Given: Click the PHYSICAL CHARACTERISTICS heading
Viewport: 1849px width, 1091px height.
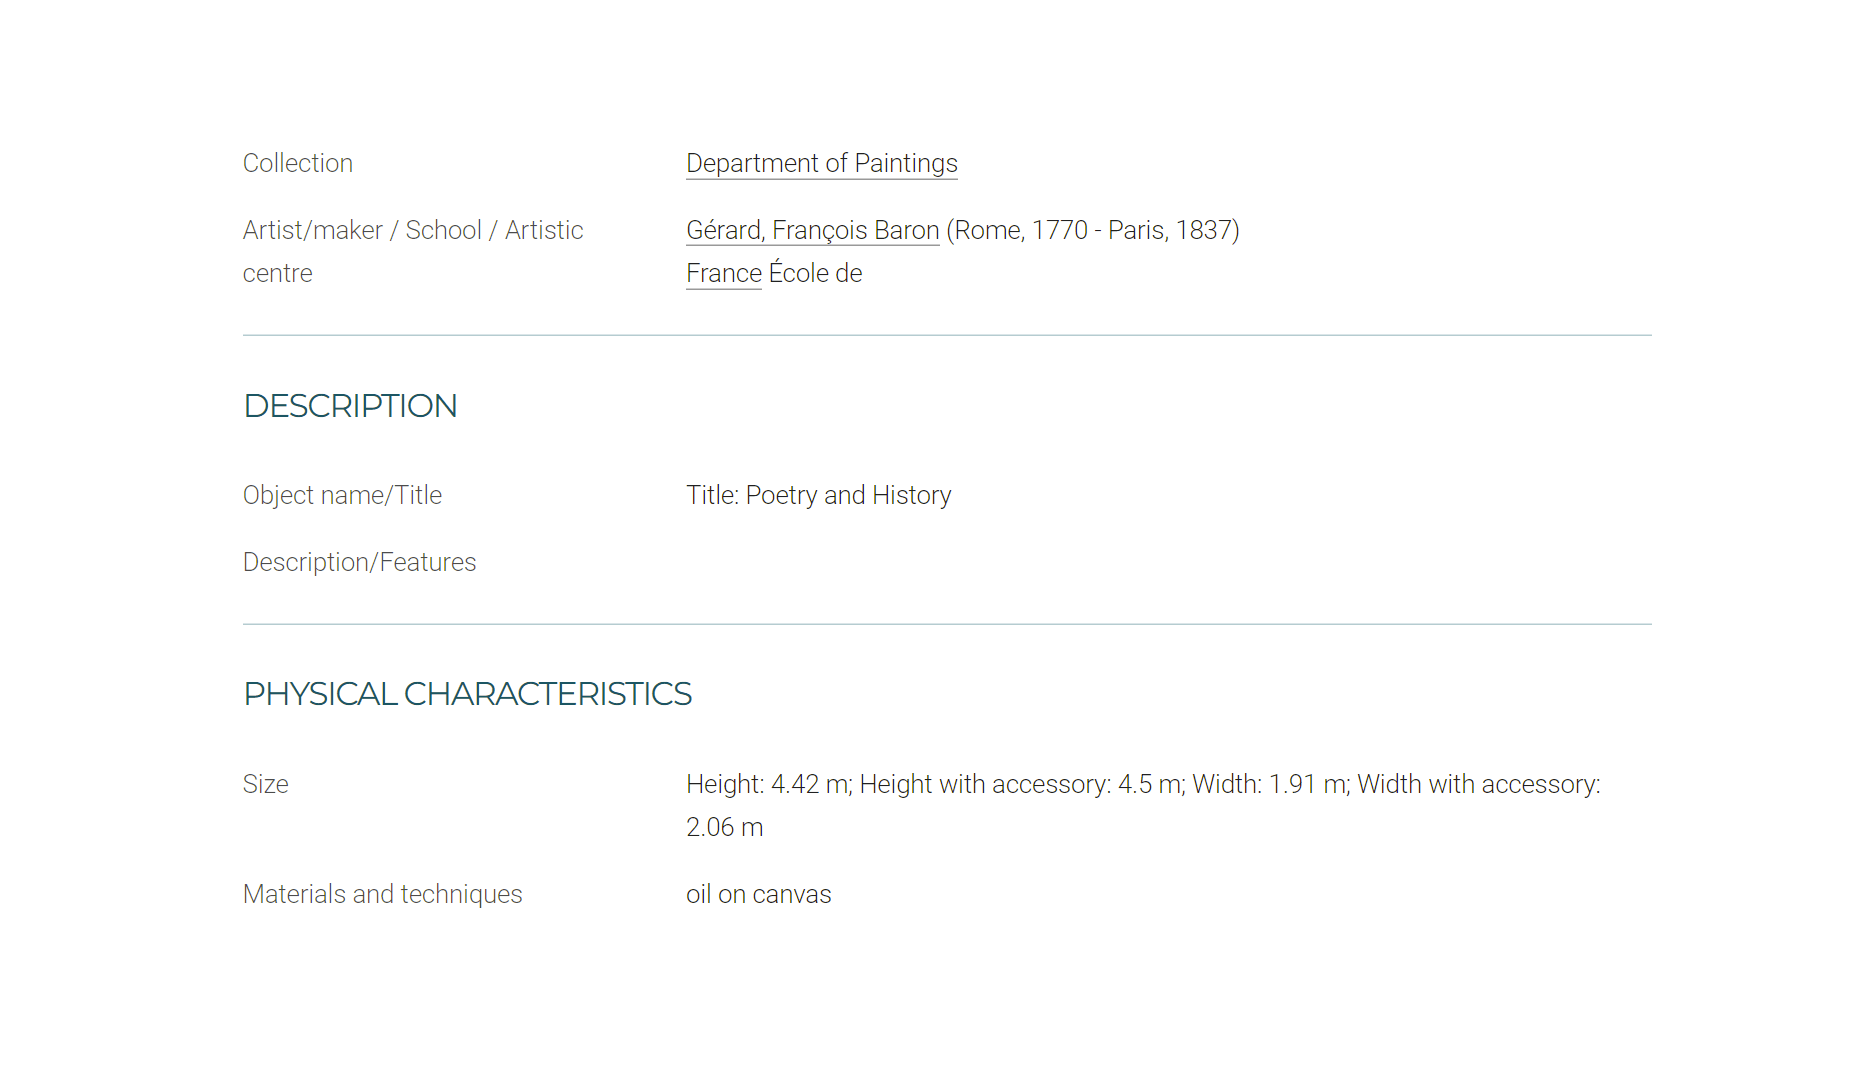Looking at the screenshot, I should click(468, 694).
